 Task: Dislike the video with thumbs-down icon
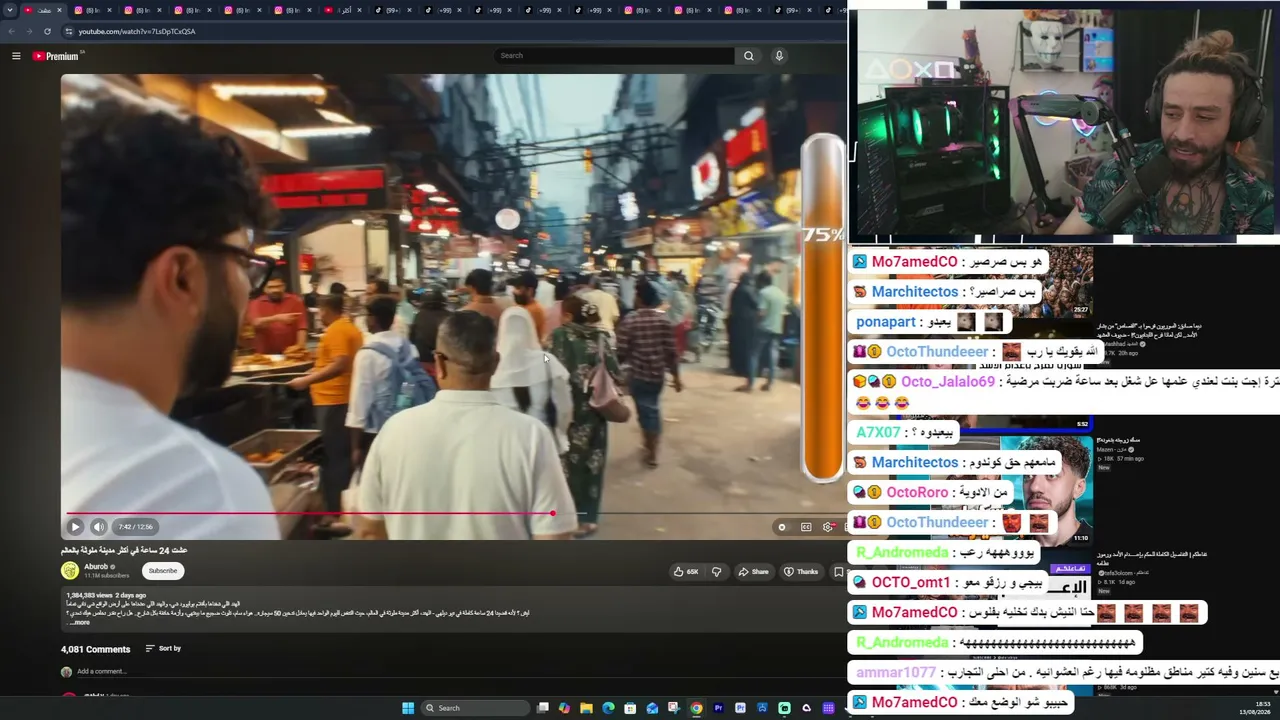tap(716, 572)
